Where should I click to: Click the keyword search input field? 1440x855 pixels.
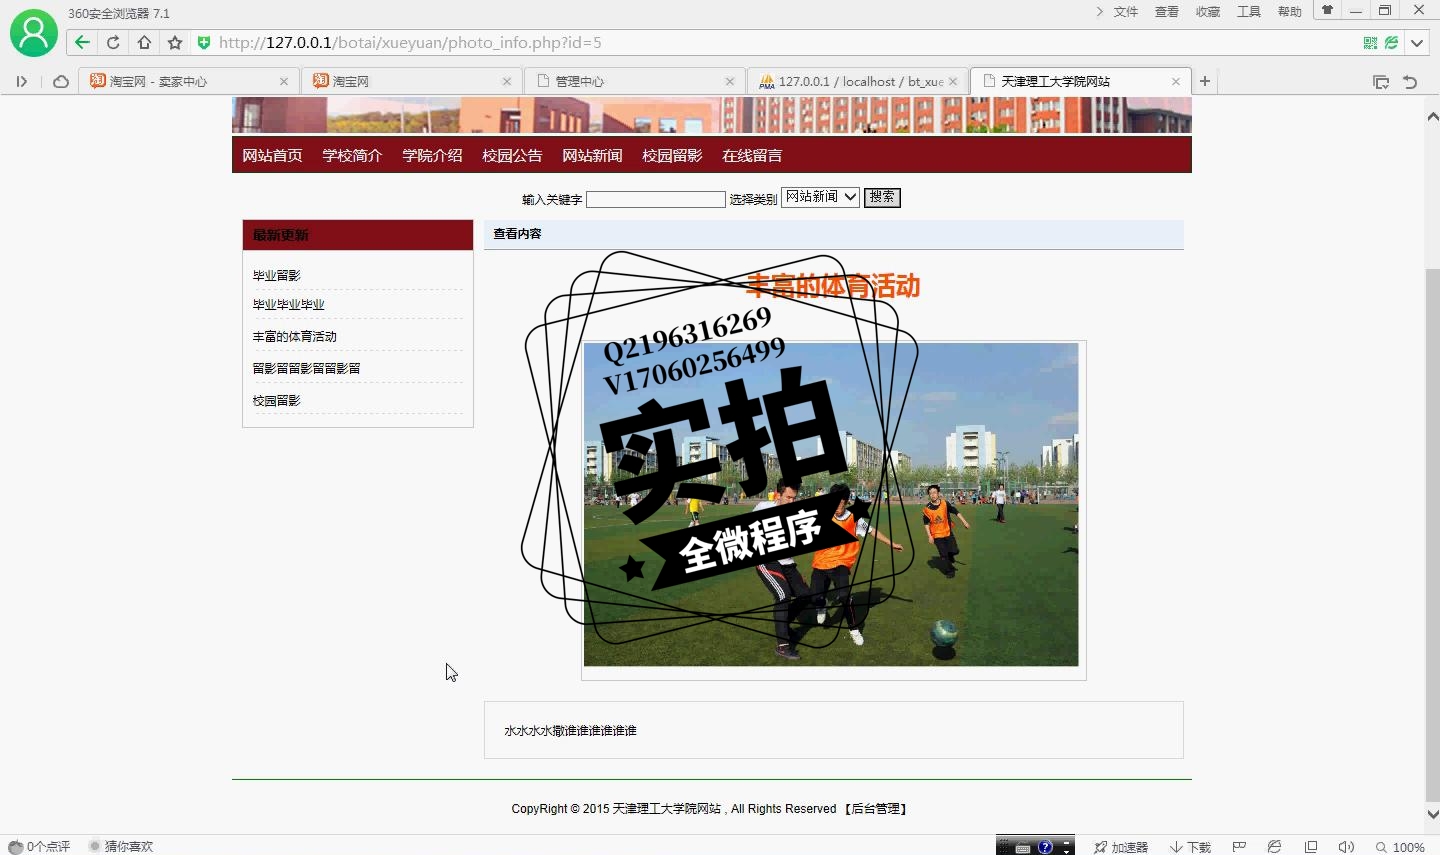(656, 199)
